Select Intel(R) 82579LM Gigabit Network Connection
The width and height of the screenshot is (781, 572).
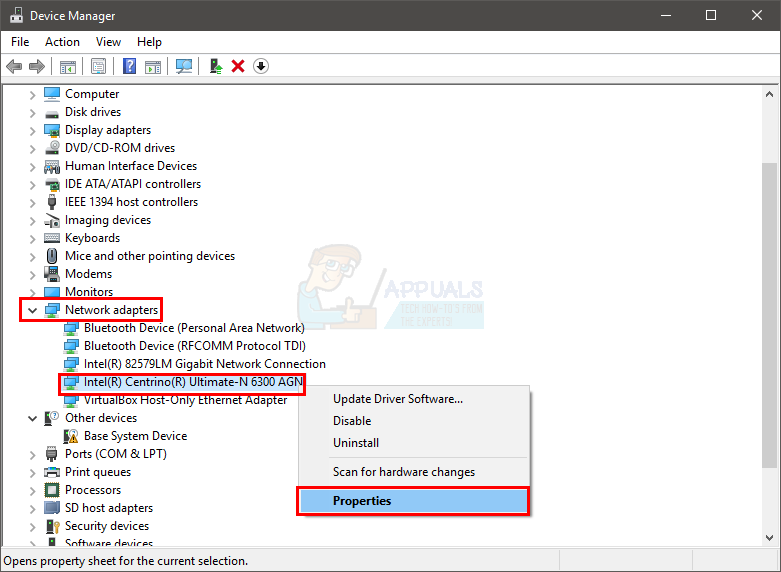tap(205, 364)
